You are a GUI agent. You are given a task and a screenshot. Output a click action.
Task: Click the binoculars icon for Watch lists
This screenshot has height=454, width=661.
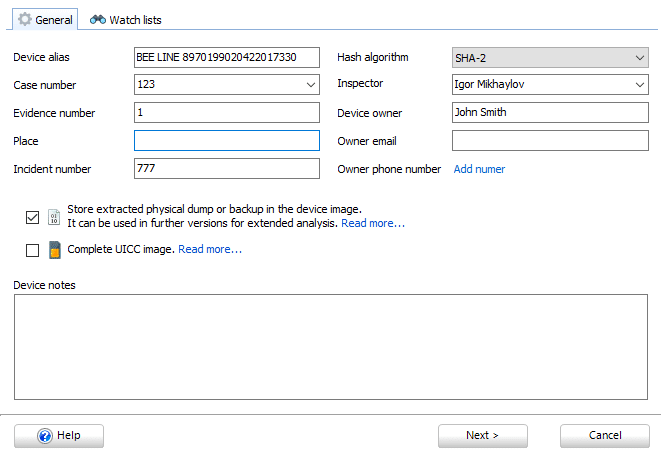point(98,19)
